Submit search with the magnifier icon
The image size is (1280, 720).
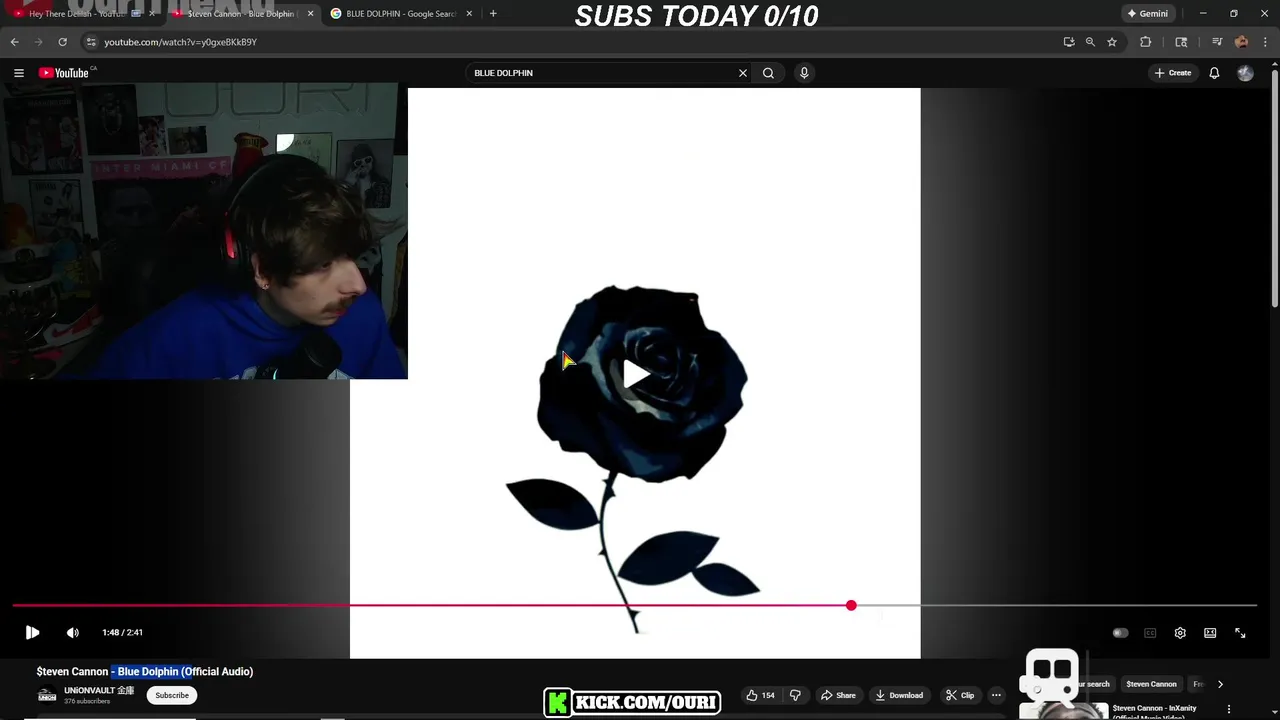point(768,73)
